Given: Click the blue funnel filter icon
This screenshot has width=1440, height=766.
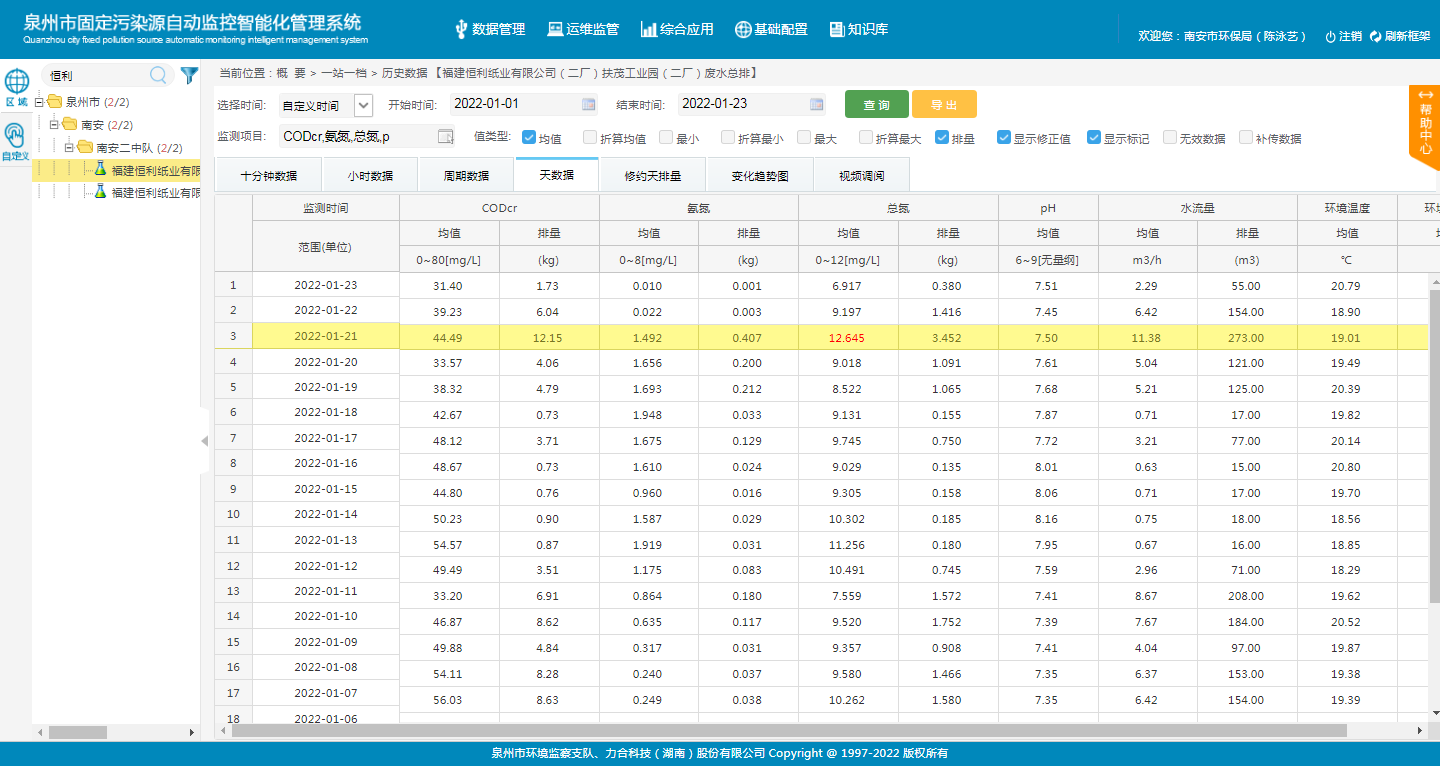Looking at the screenshot, I should point(188,75).
